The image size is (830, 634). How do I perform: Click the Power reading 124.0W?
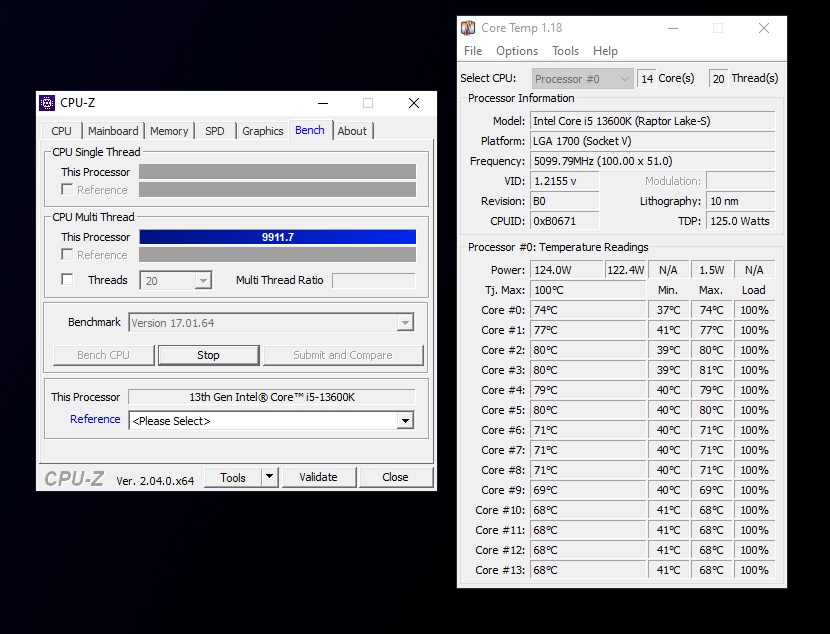tap(567, 270)
